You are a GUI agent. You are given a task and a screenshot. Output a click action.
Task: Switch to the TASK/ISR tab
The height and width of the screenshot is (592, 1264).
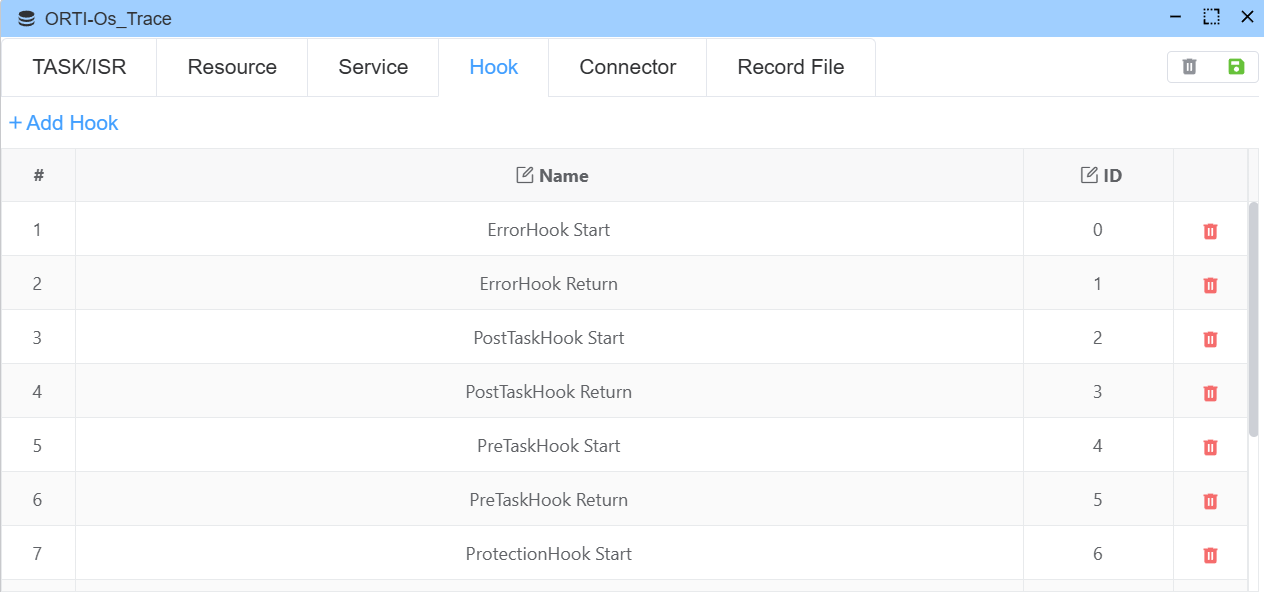(79, 67)
